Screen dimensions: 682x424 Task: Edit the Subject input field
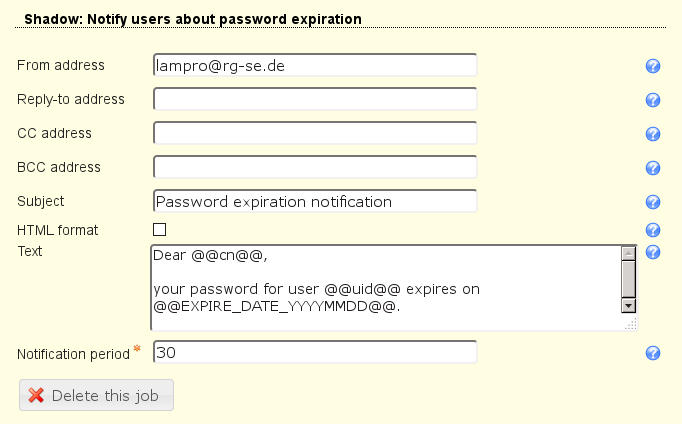[x=315, y=201]
